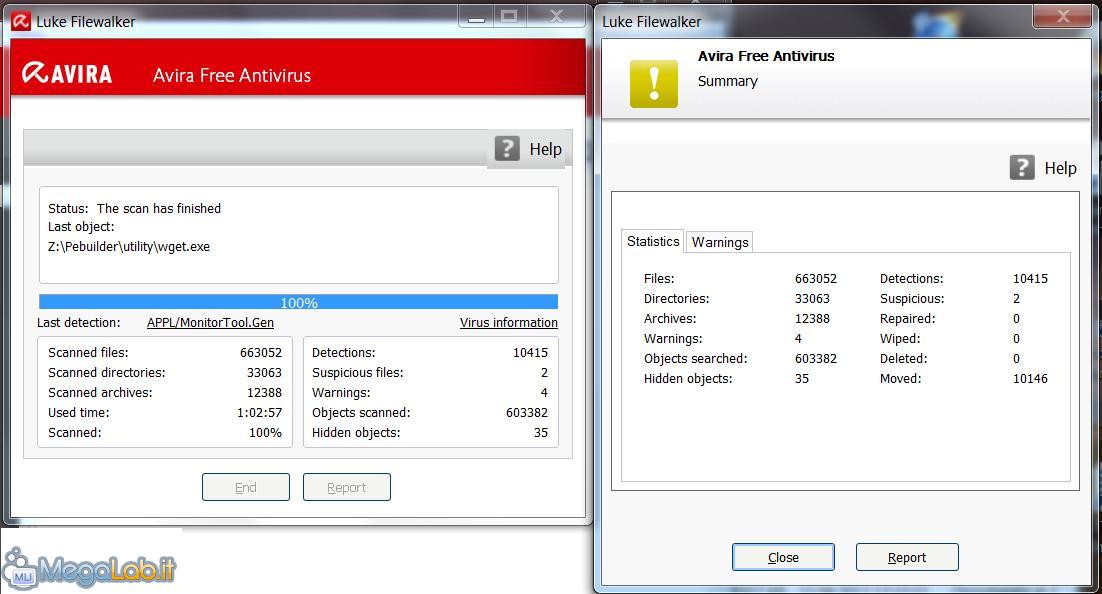Click the Detections value 10415 in scan window

[530, 353]
